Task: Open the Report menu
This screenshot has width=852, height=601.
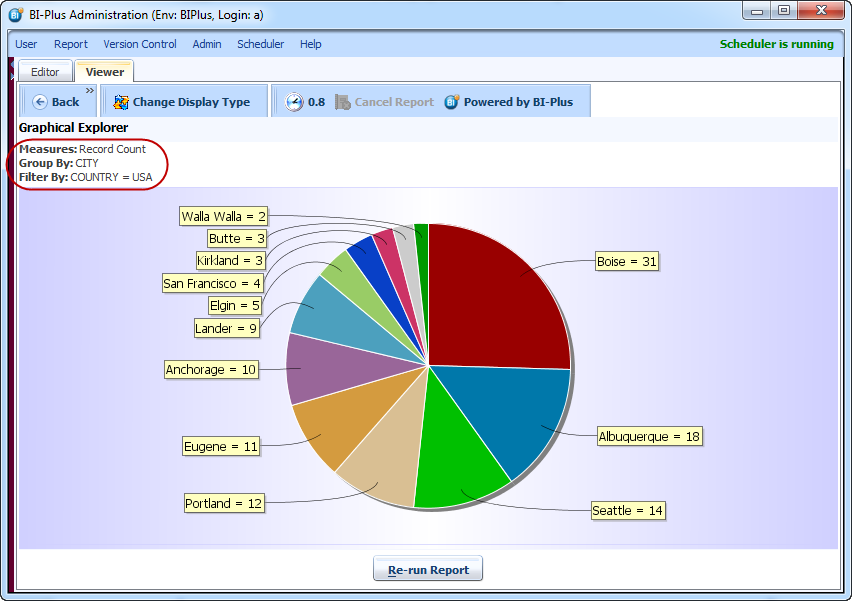Action: click(71, 44)
